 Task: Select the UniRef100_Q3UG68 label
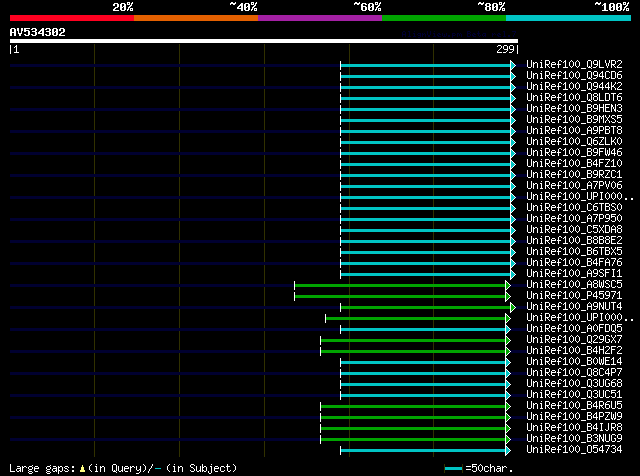tap(574, 384)
